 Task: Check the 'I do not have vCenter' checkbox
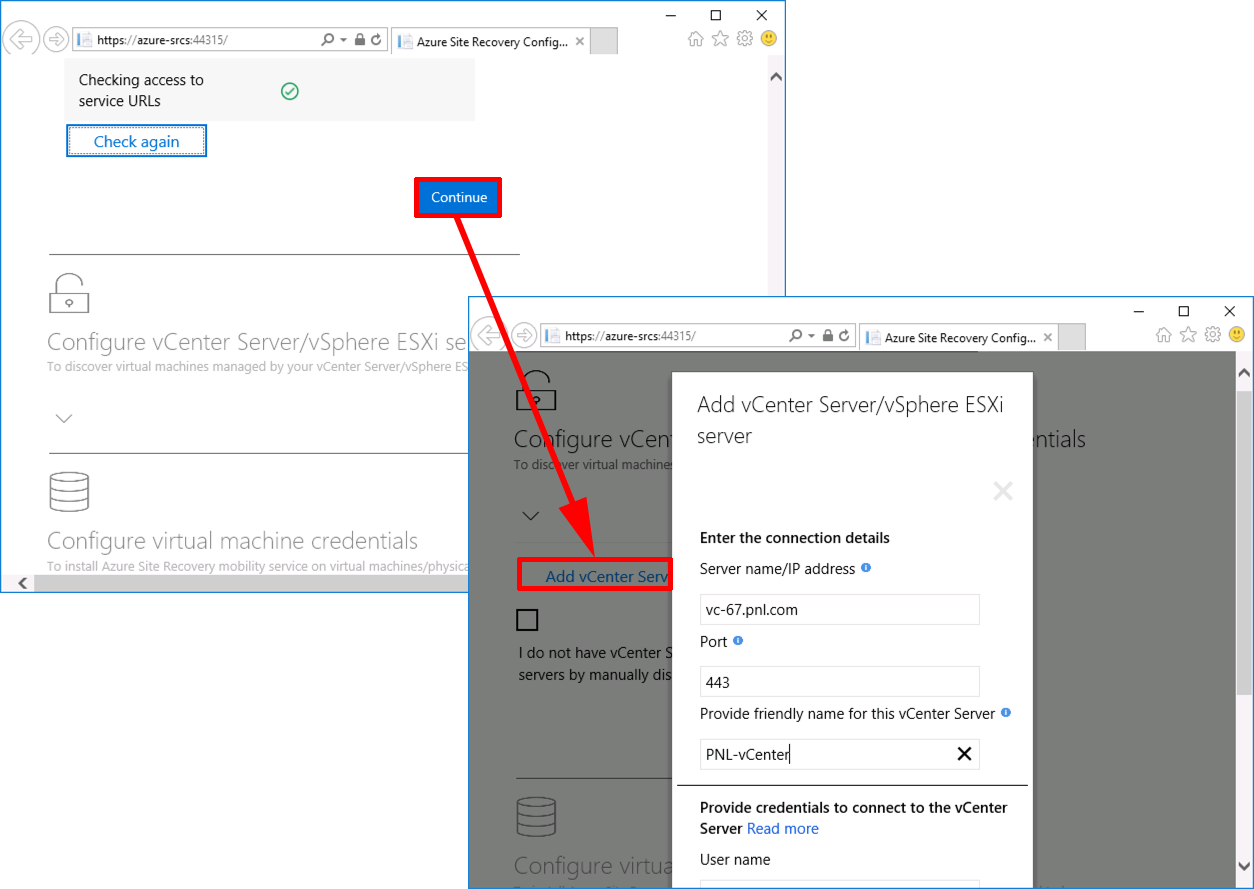point(527,620)
